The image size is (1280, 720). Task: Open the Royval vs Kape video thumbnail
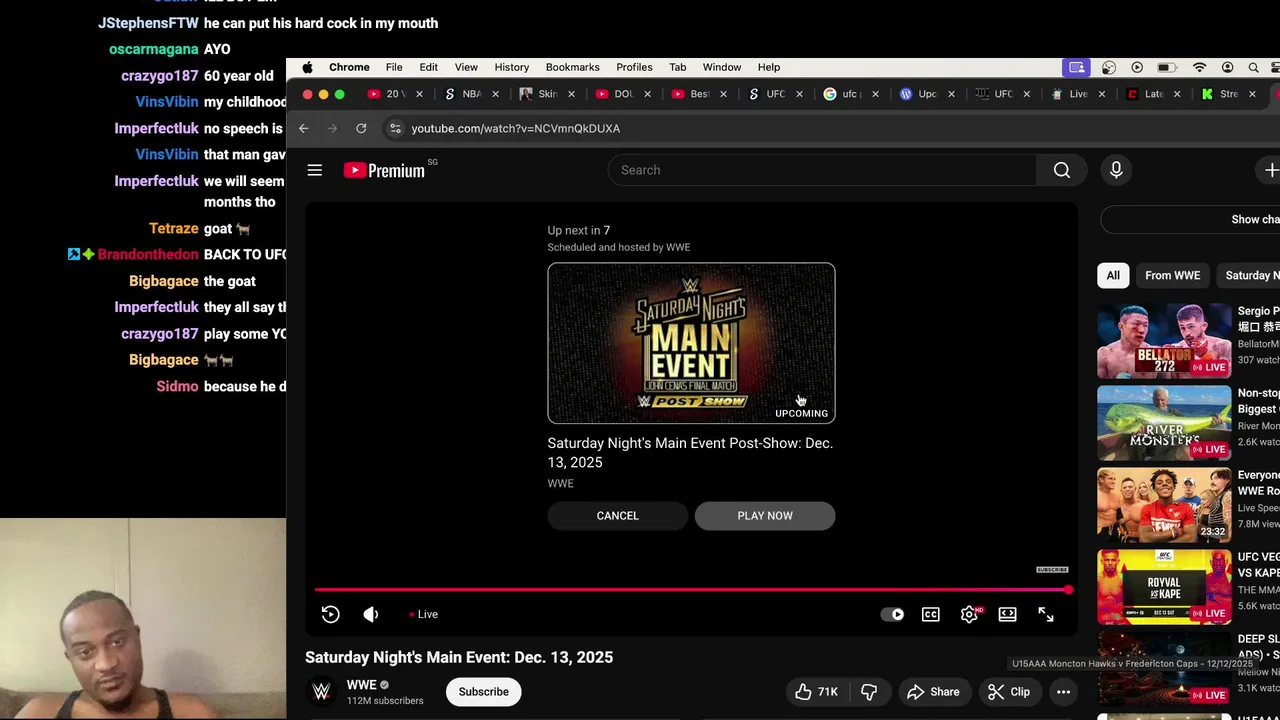pyautogui.click(x=1164, y=587)
